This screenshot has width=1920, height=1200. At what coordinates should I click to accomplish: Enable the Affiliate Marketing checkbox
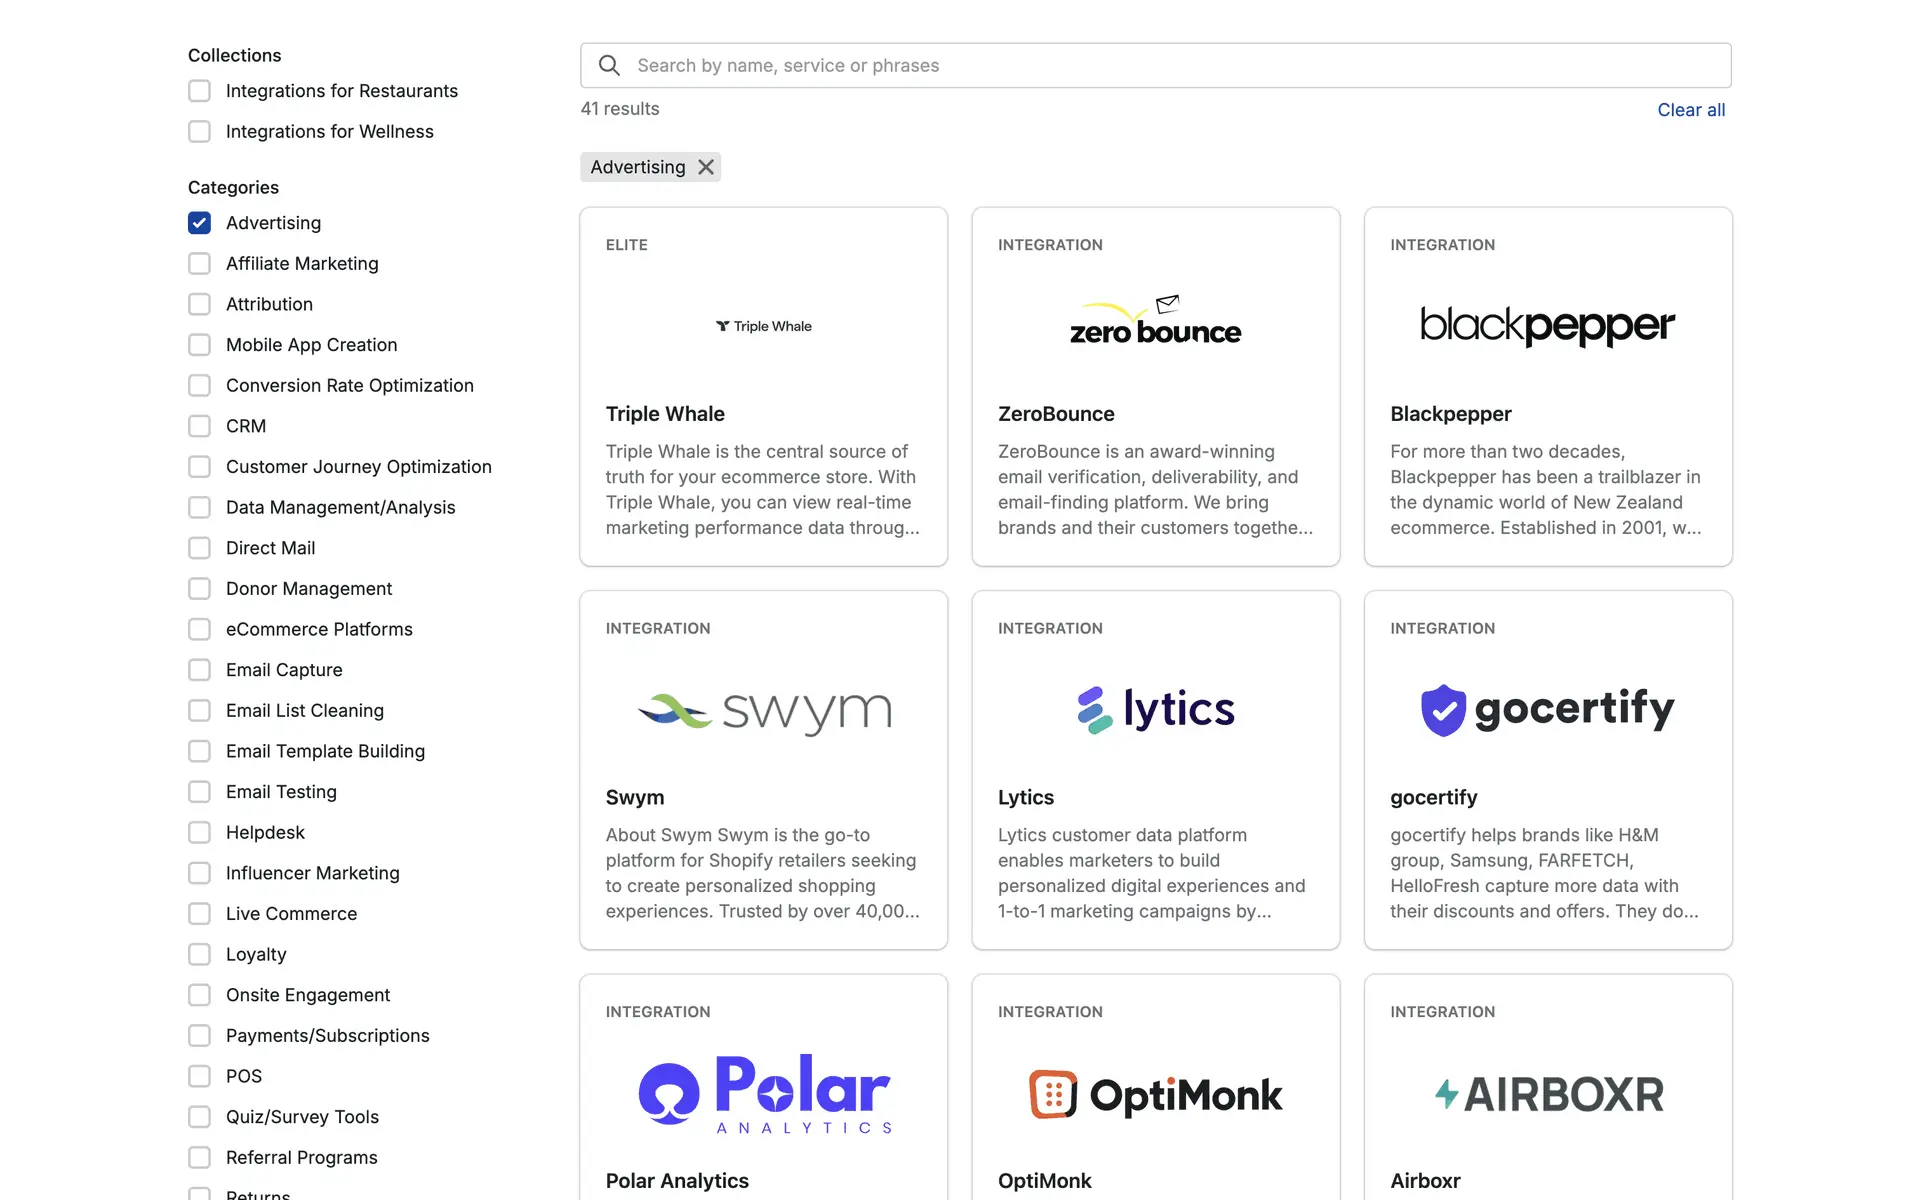coord(200,264)
